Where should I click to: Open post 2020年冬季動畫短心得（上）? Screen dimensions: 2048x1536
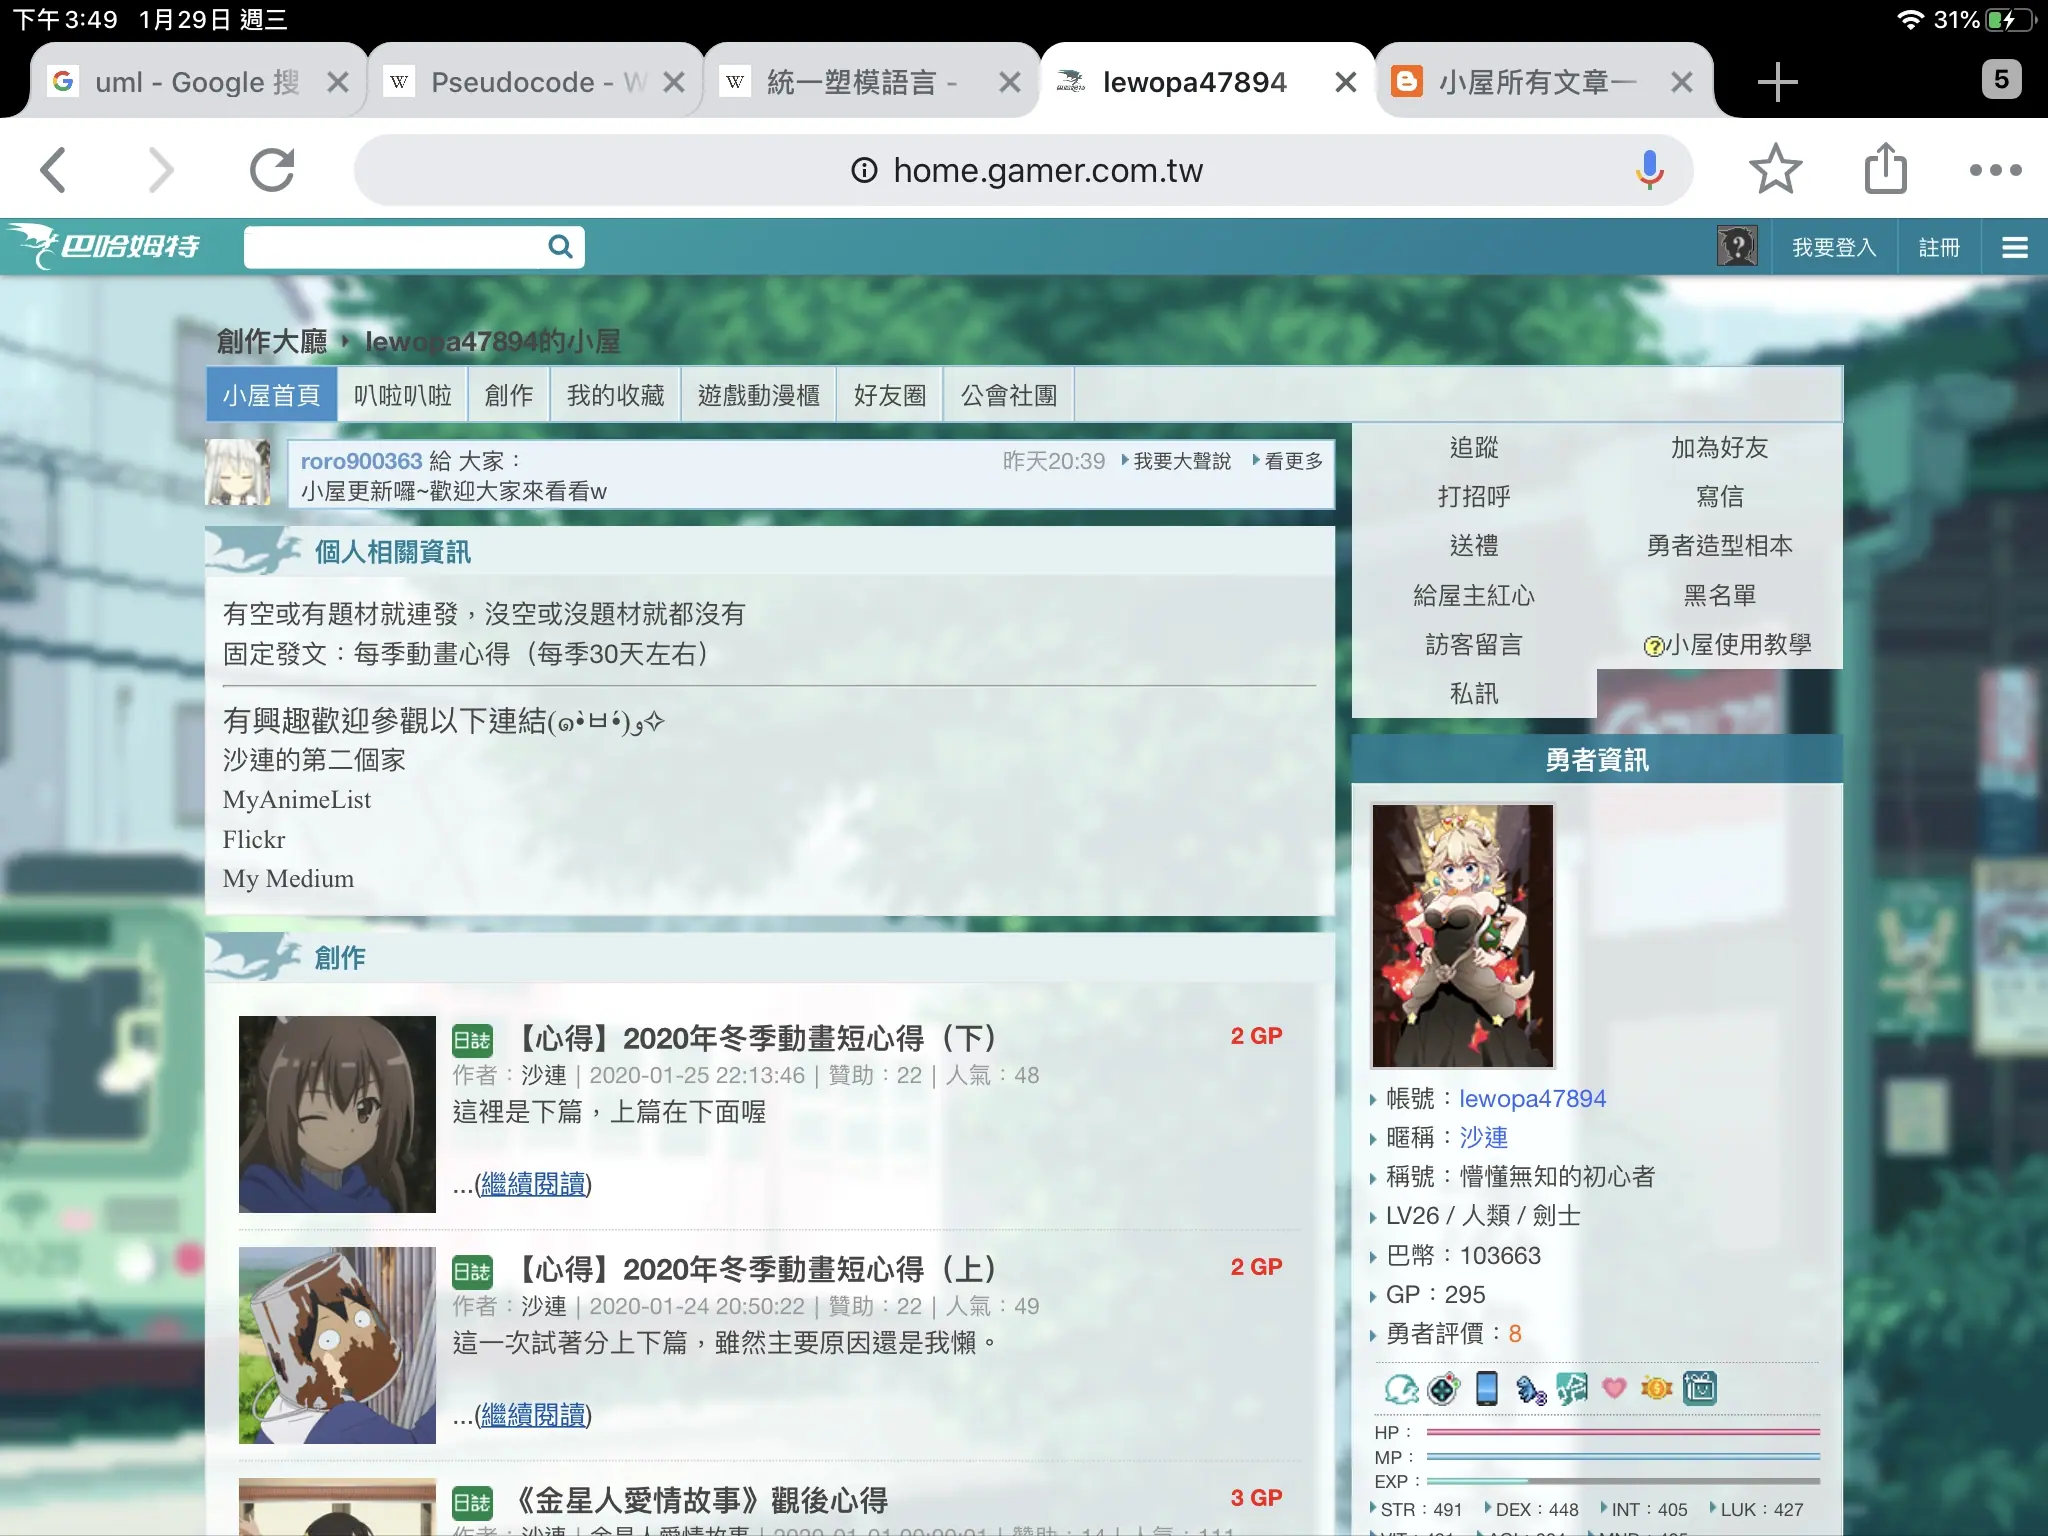point(755,1269)
